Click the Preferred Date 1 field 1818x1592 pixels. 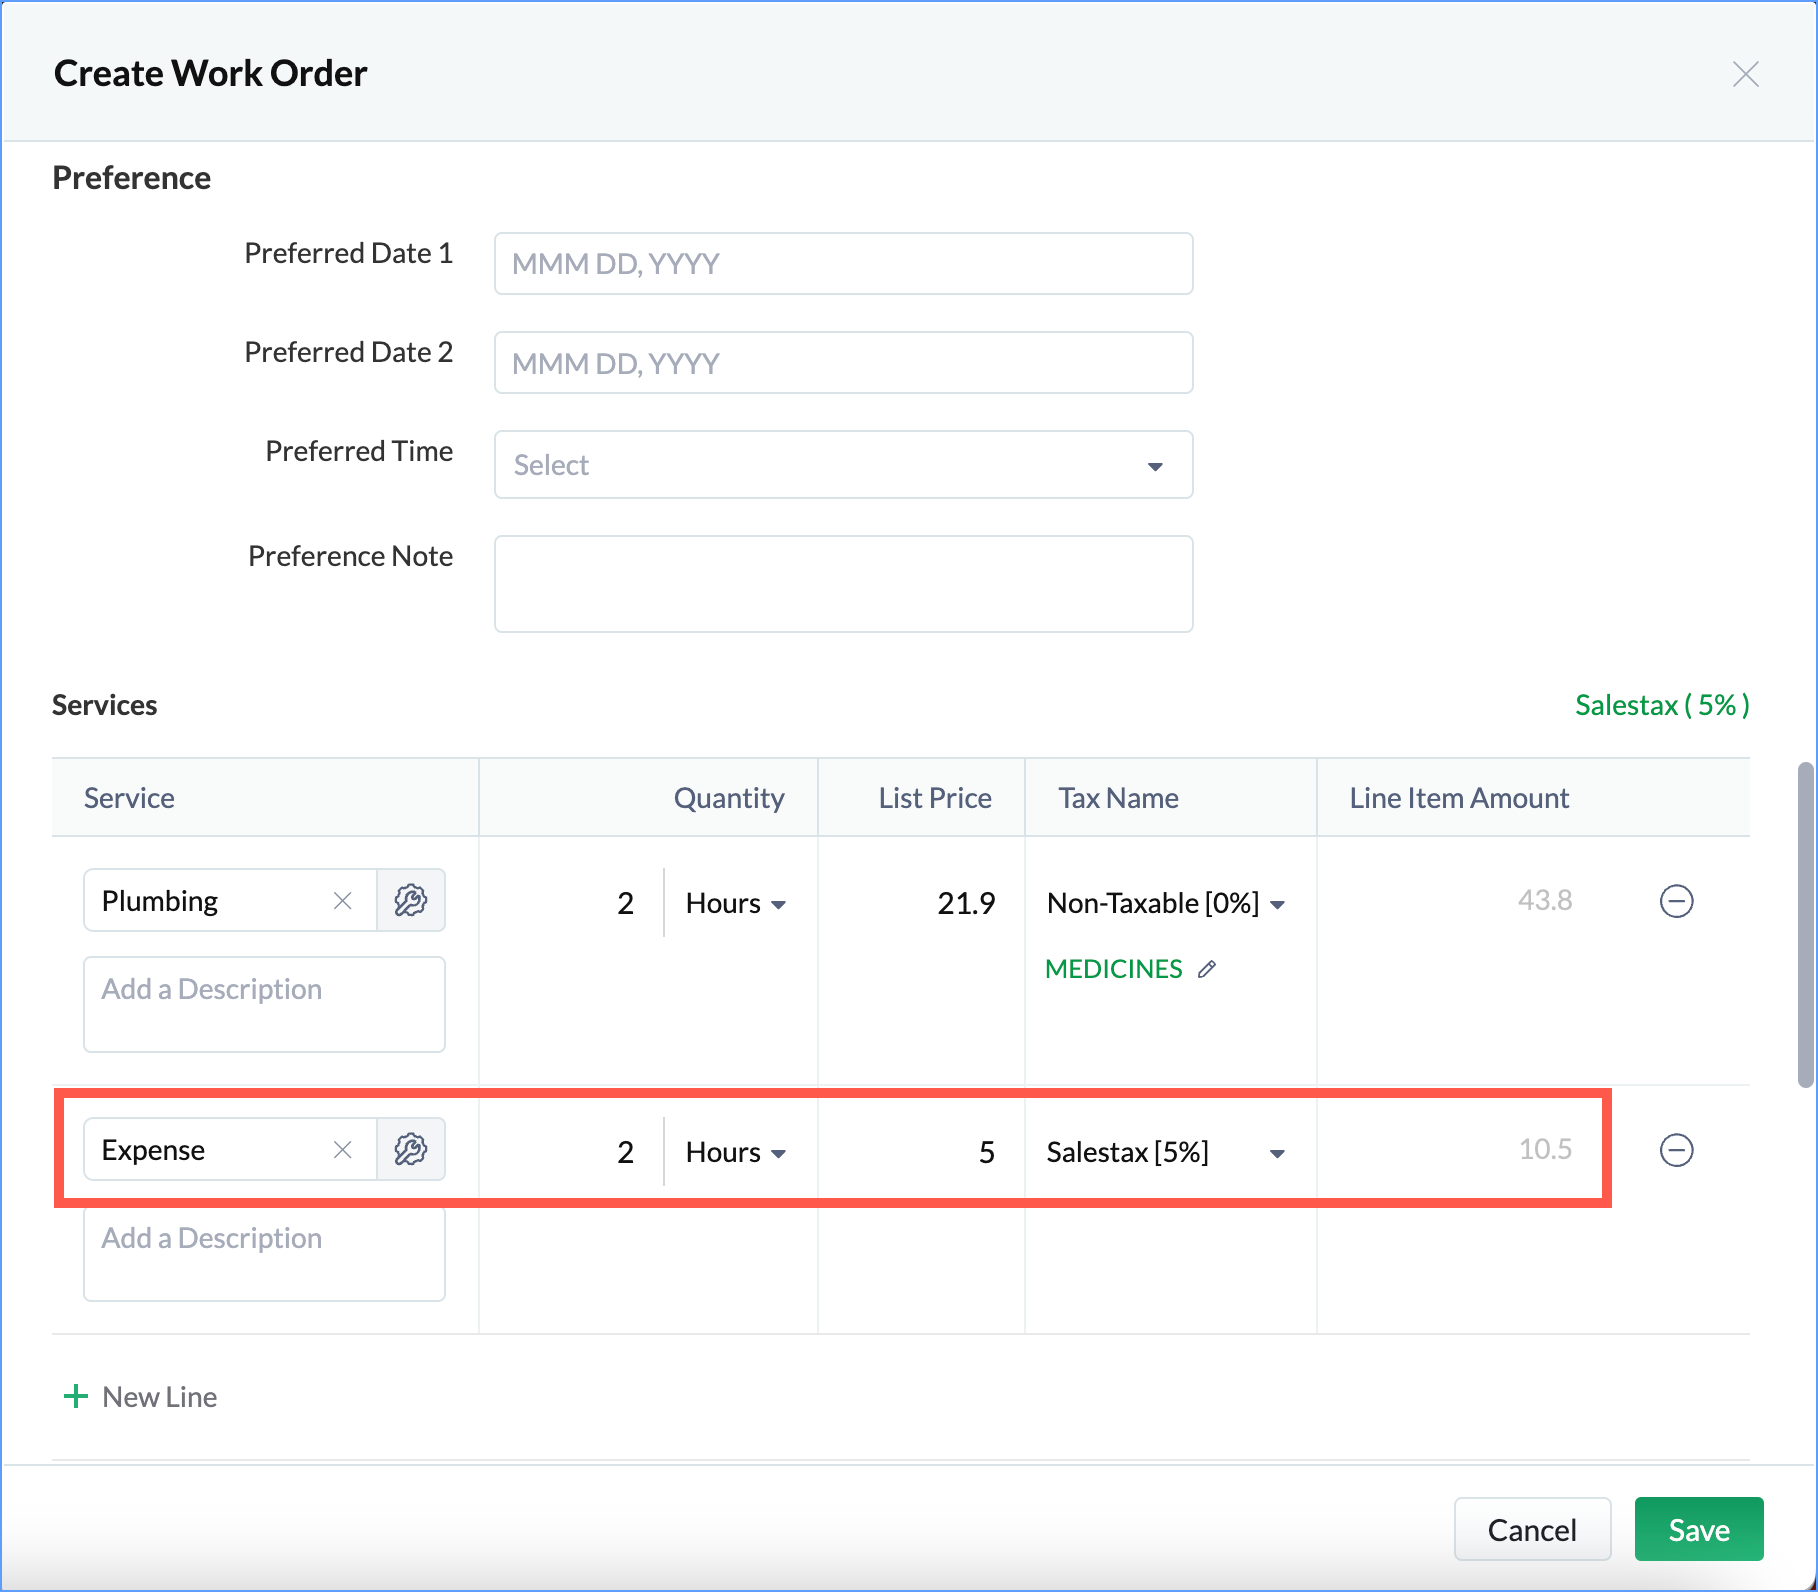(x=843, y=264)
